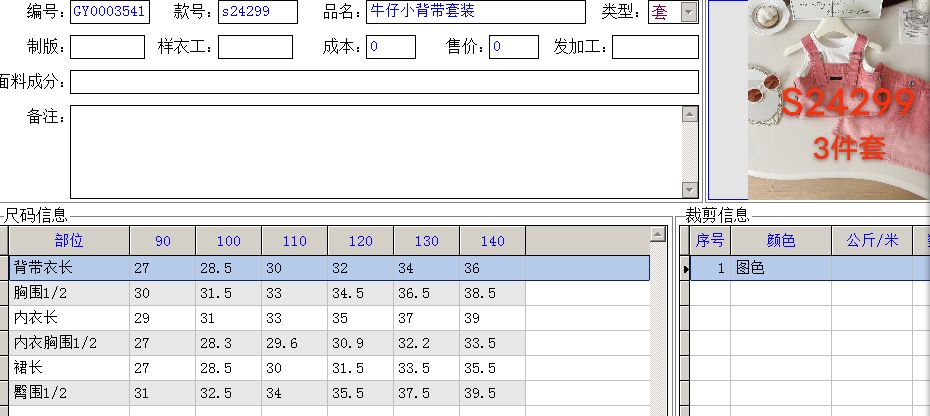The height and width of the screenshot is (416, 930).
Task: Click 胸围1/2 size 120 cell 34.5
Action: point(361,293)
